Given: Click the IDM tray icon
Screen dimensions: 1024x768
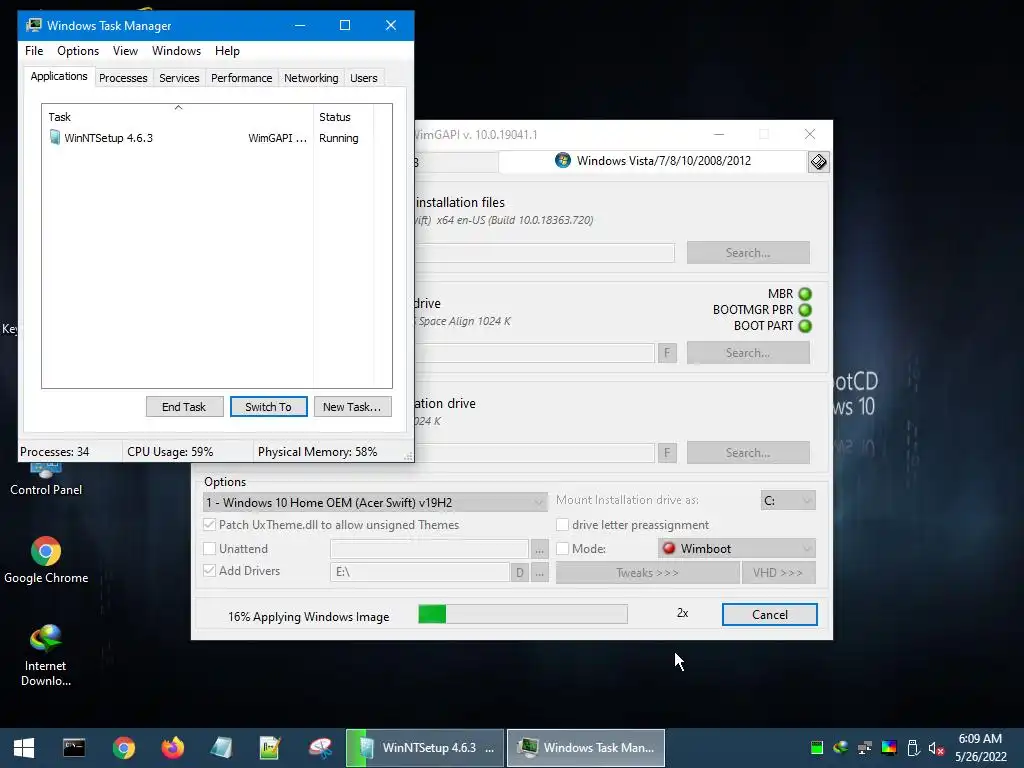Looking at the screenshot, I should point(840,748).
